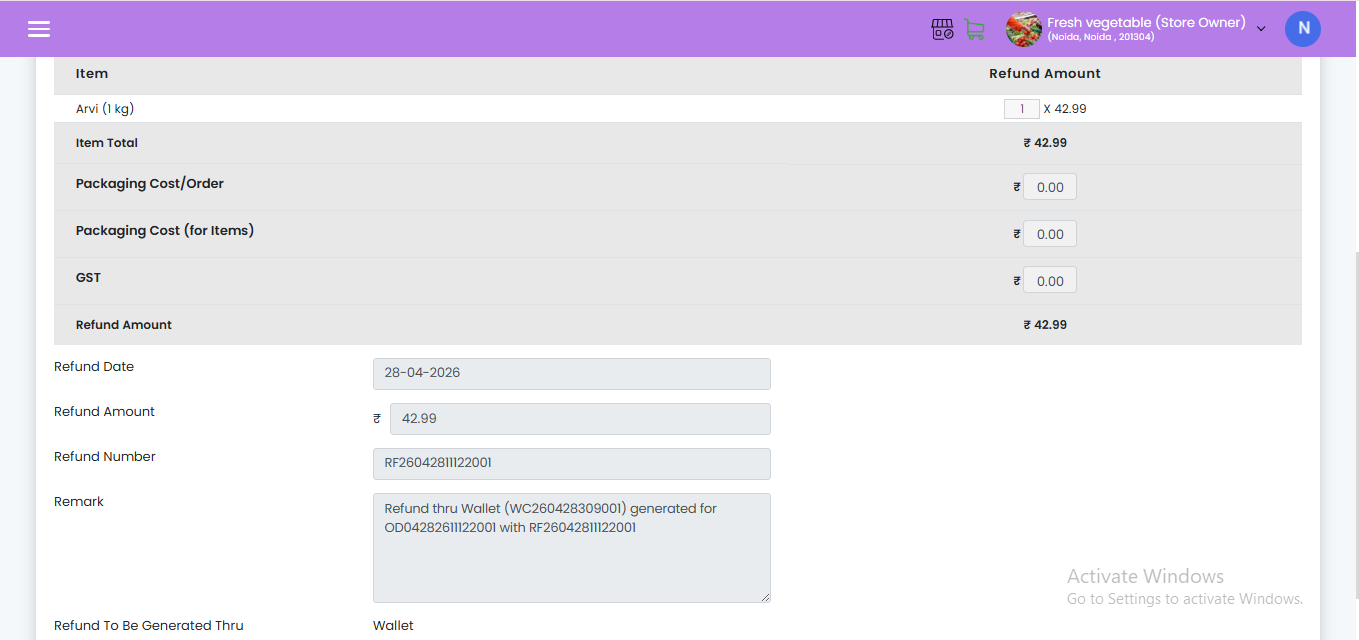
Task: Click the Refund Number label
Action: coord(105,457)
